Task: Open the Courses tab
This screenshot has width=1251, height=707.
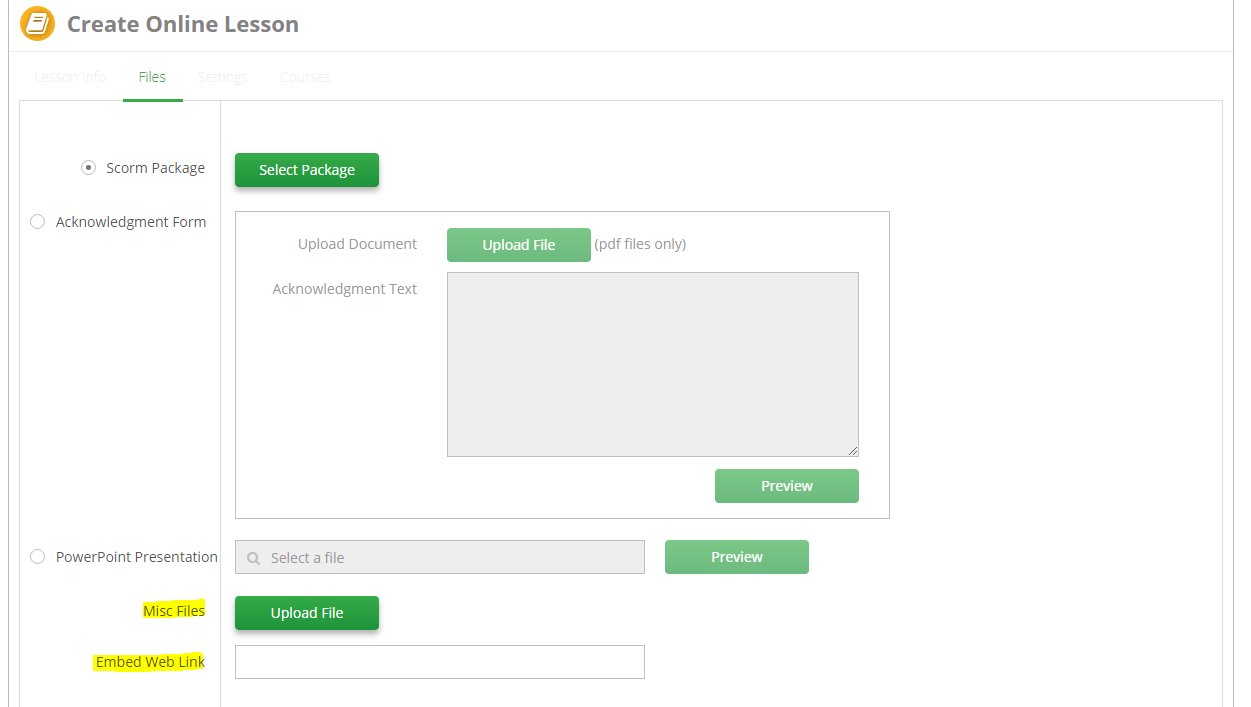Action: pyautogui.click(x=304, y=76)
